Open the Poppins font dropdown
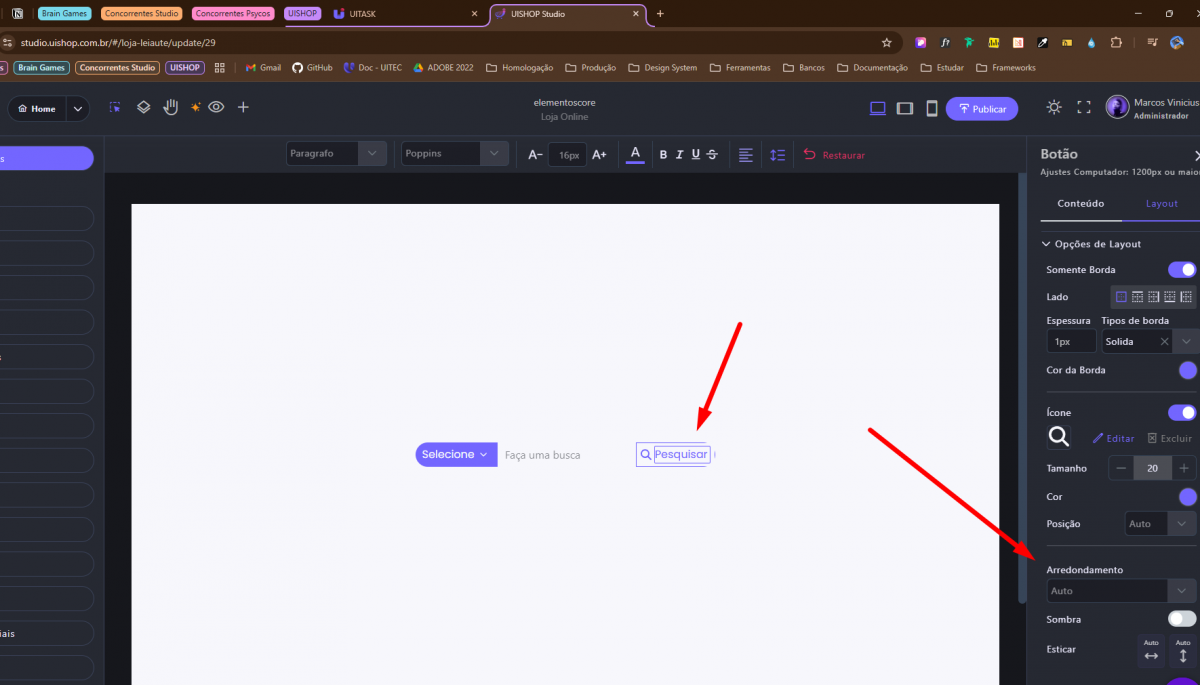This screenshot has width=1200, height=685. coord(454,154)
